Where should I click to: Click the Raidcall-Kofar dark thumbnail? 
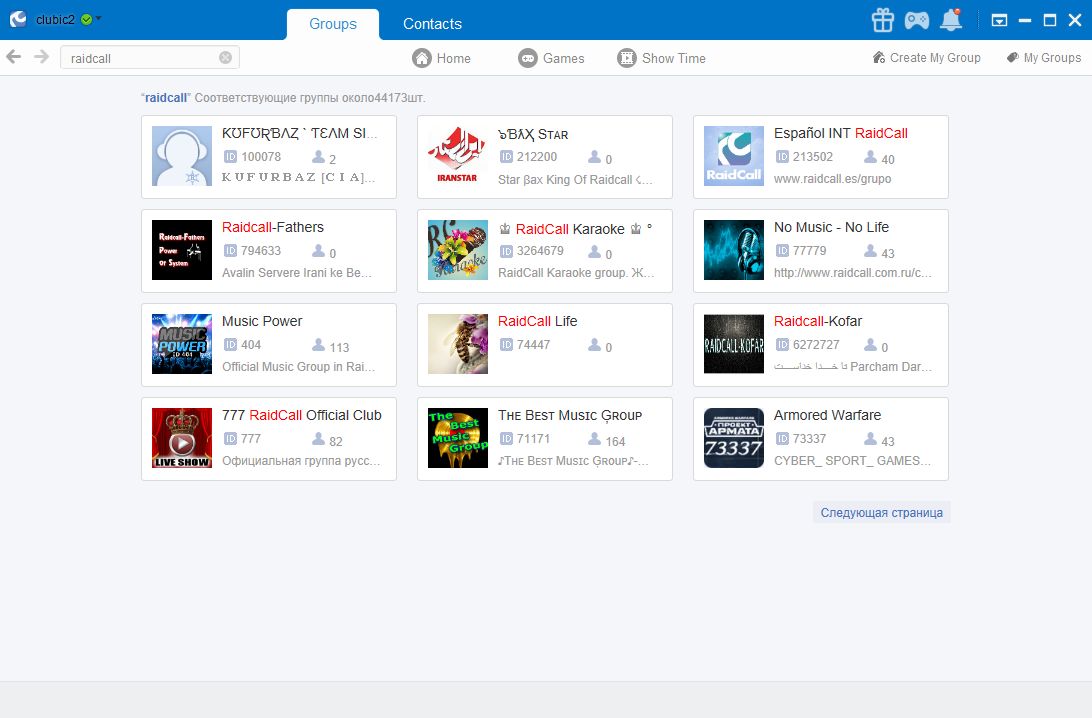tap(733, 344)
